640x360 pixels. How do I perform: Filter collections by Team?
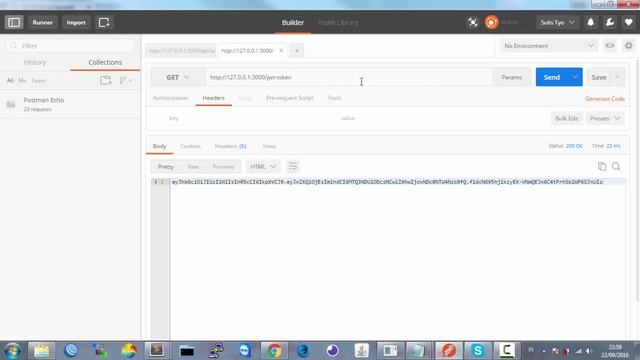[x=38, y=80]
